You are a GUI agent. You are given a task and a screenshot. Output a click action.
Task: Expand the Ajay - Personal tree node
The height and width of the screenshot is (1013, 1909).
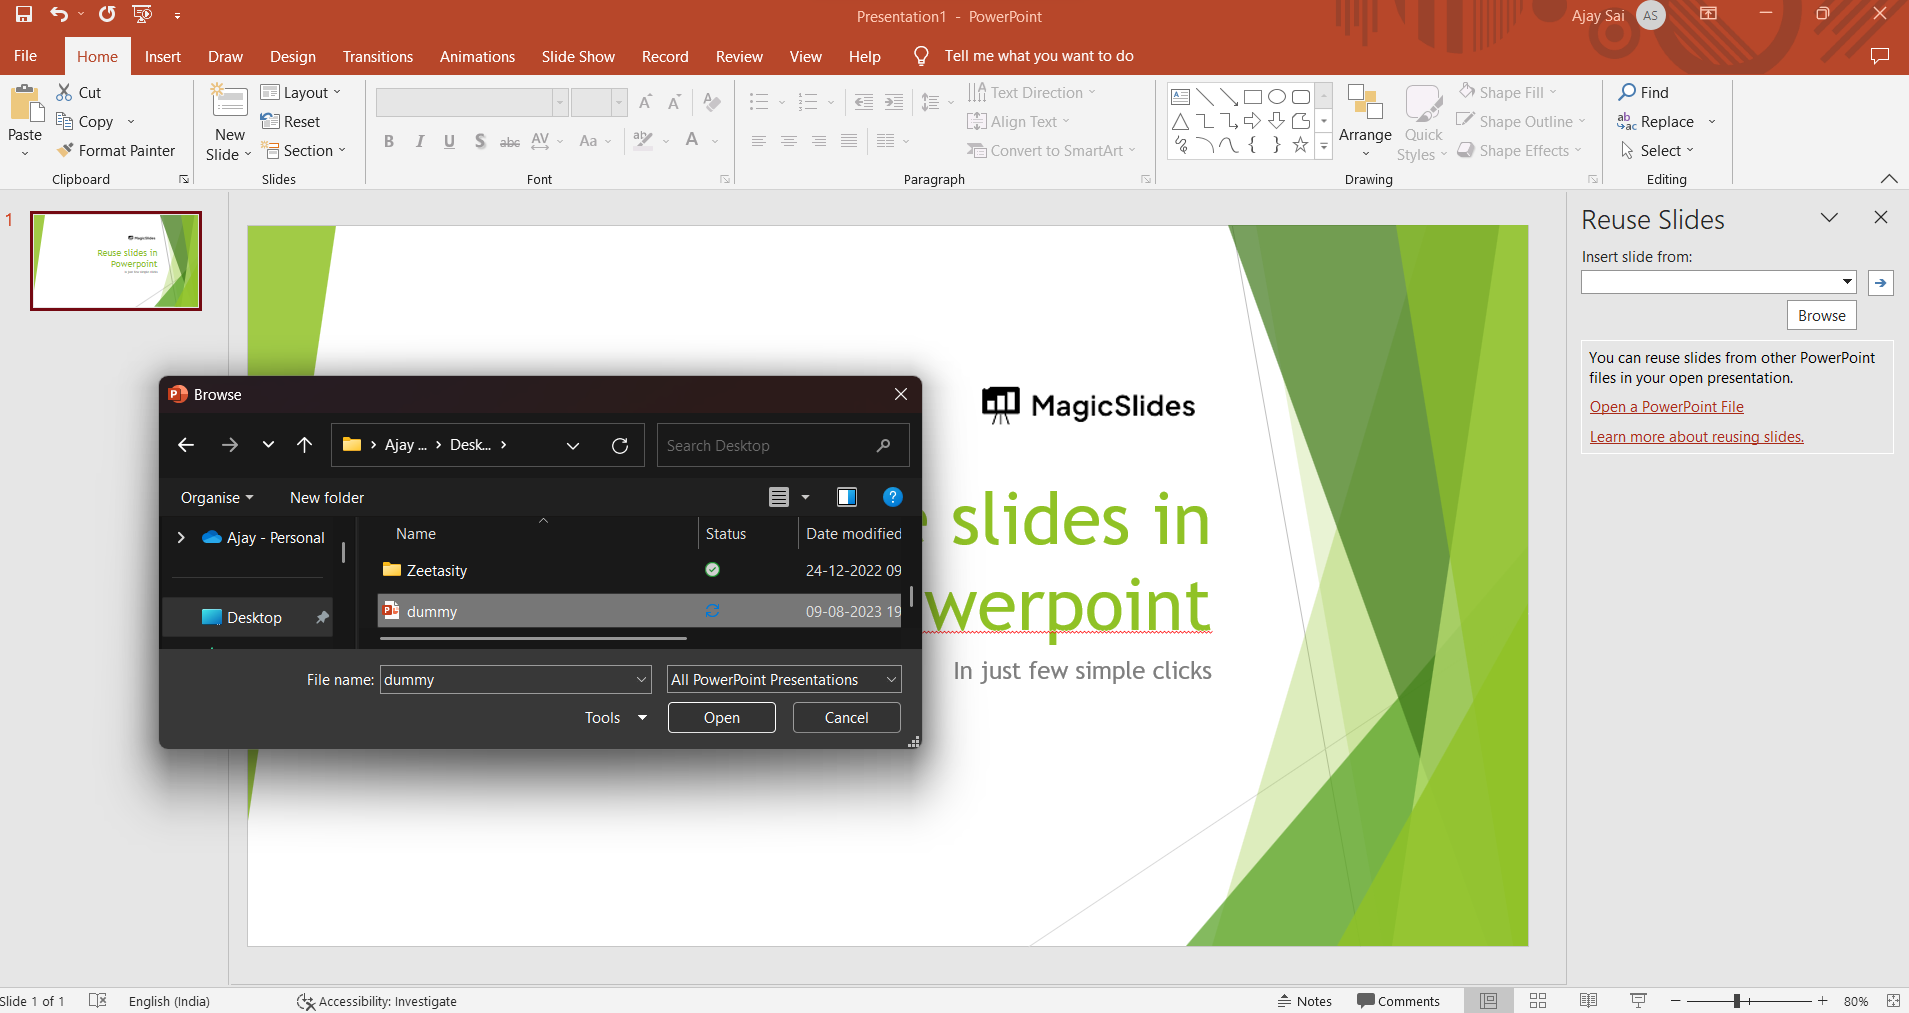pyautogui.click(x=181, y=538)
